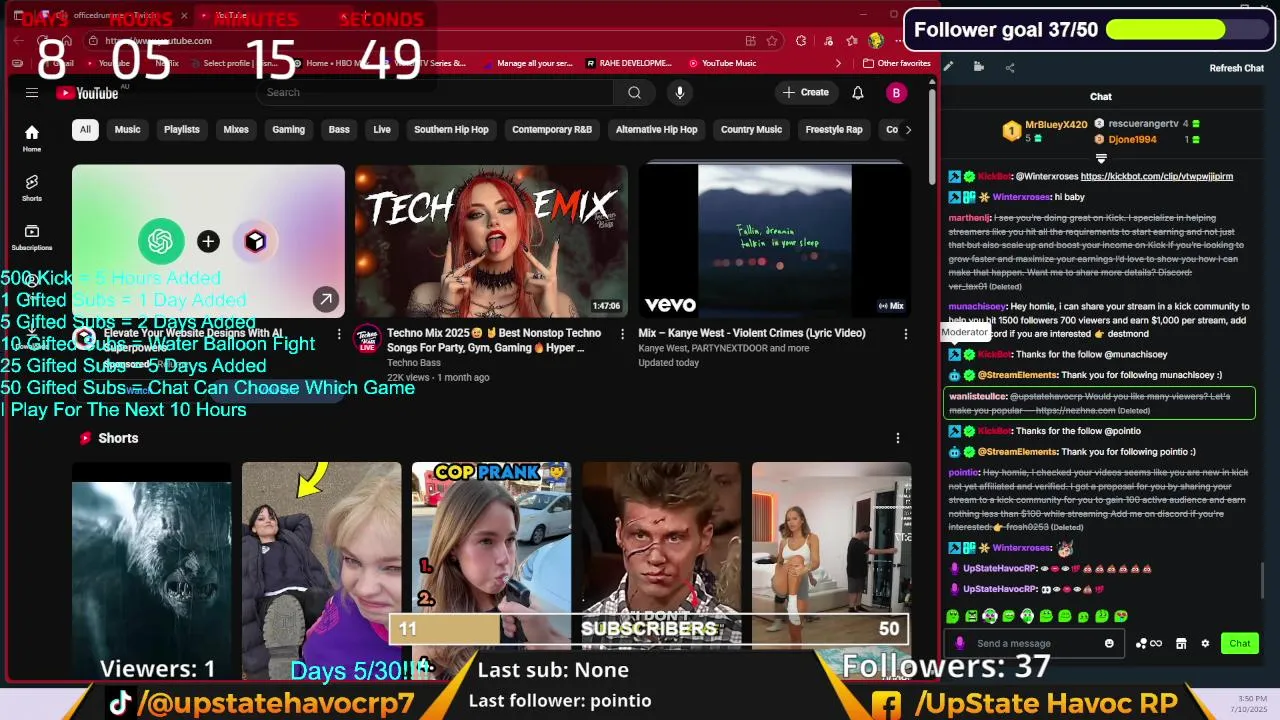This screenshot has height=720, width=1280.
Task: Open the chat shop storefront icon
Action: (1181, 644)
